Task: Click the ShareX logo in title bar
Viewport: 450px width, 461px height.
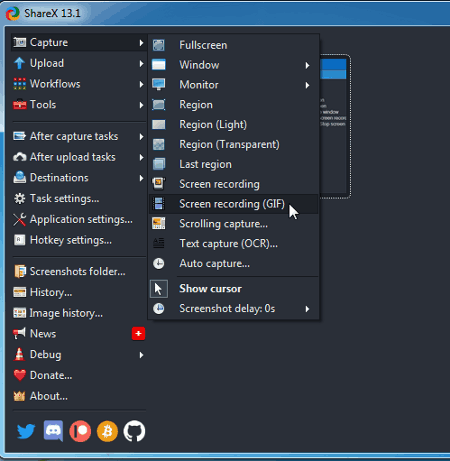Action: click(x=13, y=13)
